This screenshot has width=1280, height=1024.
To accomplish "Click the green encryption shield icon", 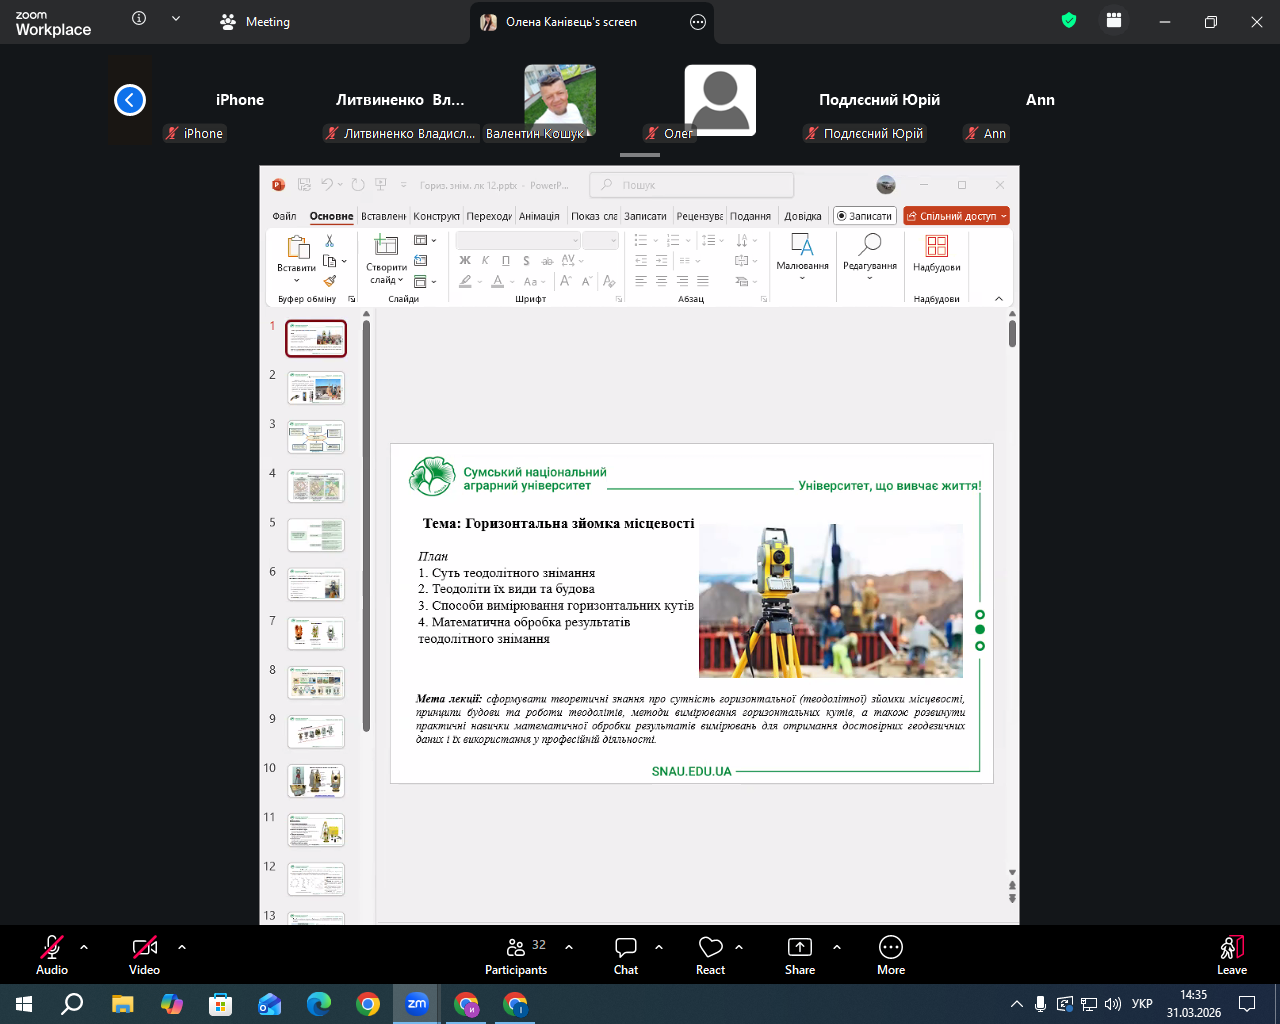I will tap(1069, 21).
